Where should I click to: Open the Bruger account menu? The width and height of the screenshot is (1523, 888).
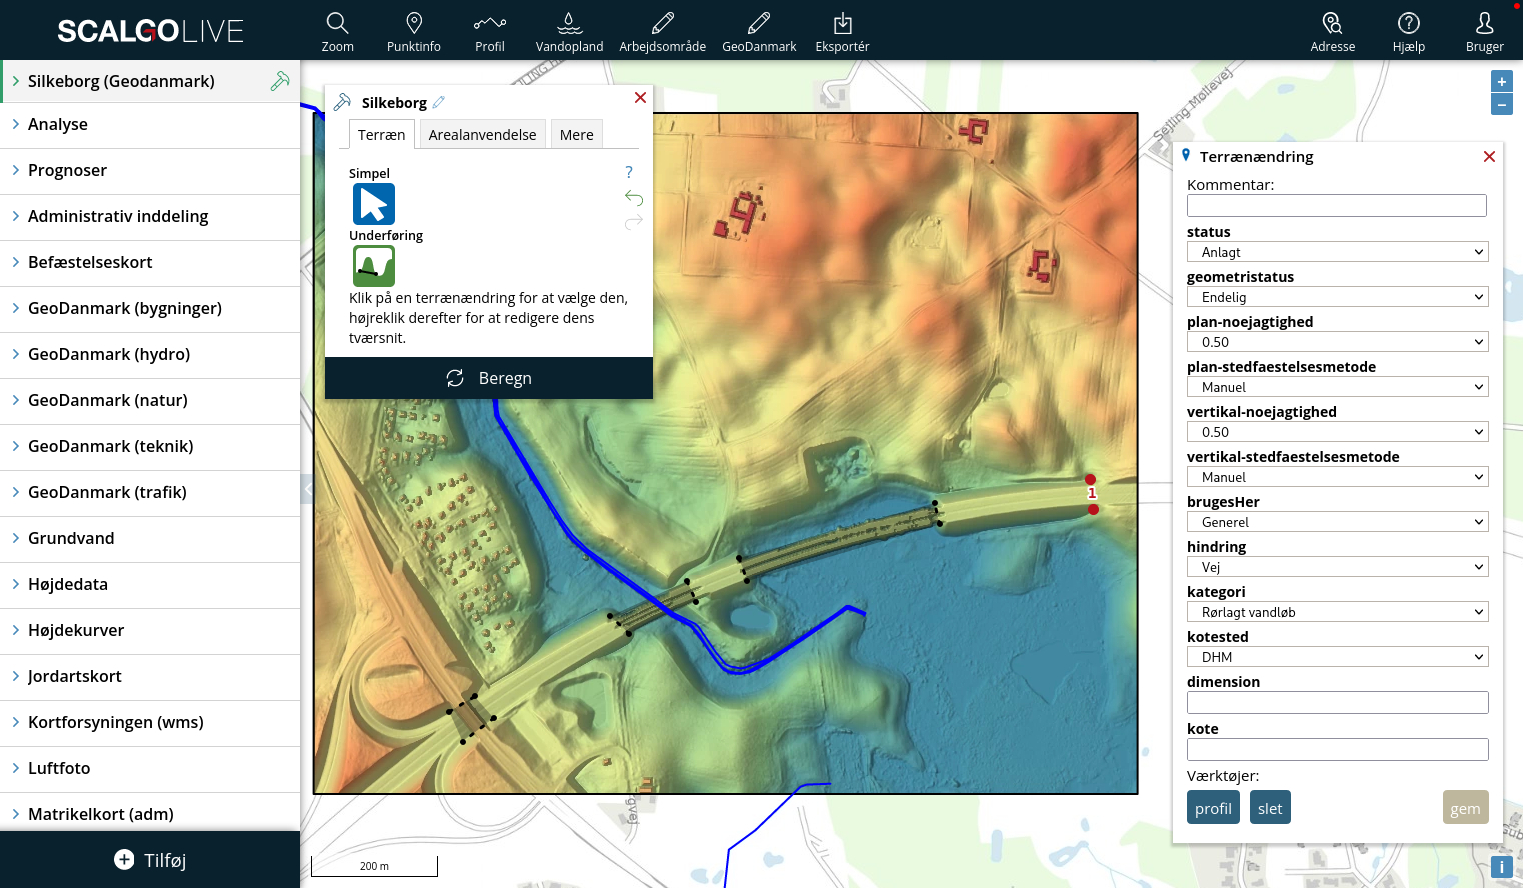(1485, 31)
